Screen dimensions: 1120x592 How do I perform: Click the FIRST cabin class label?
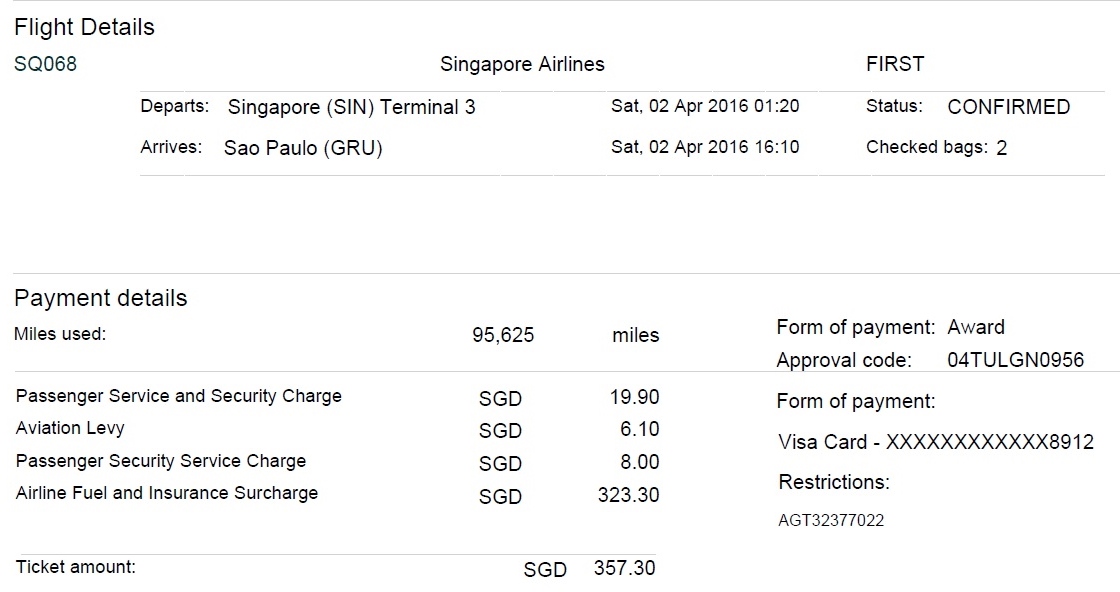click(895, 64)
